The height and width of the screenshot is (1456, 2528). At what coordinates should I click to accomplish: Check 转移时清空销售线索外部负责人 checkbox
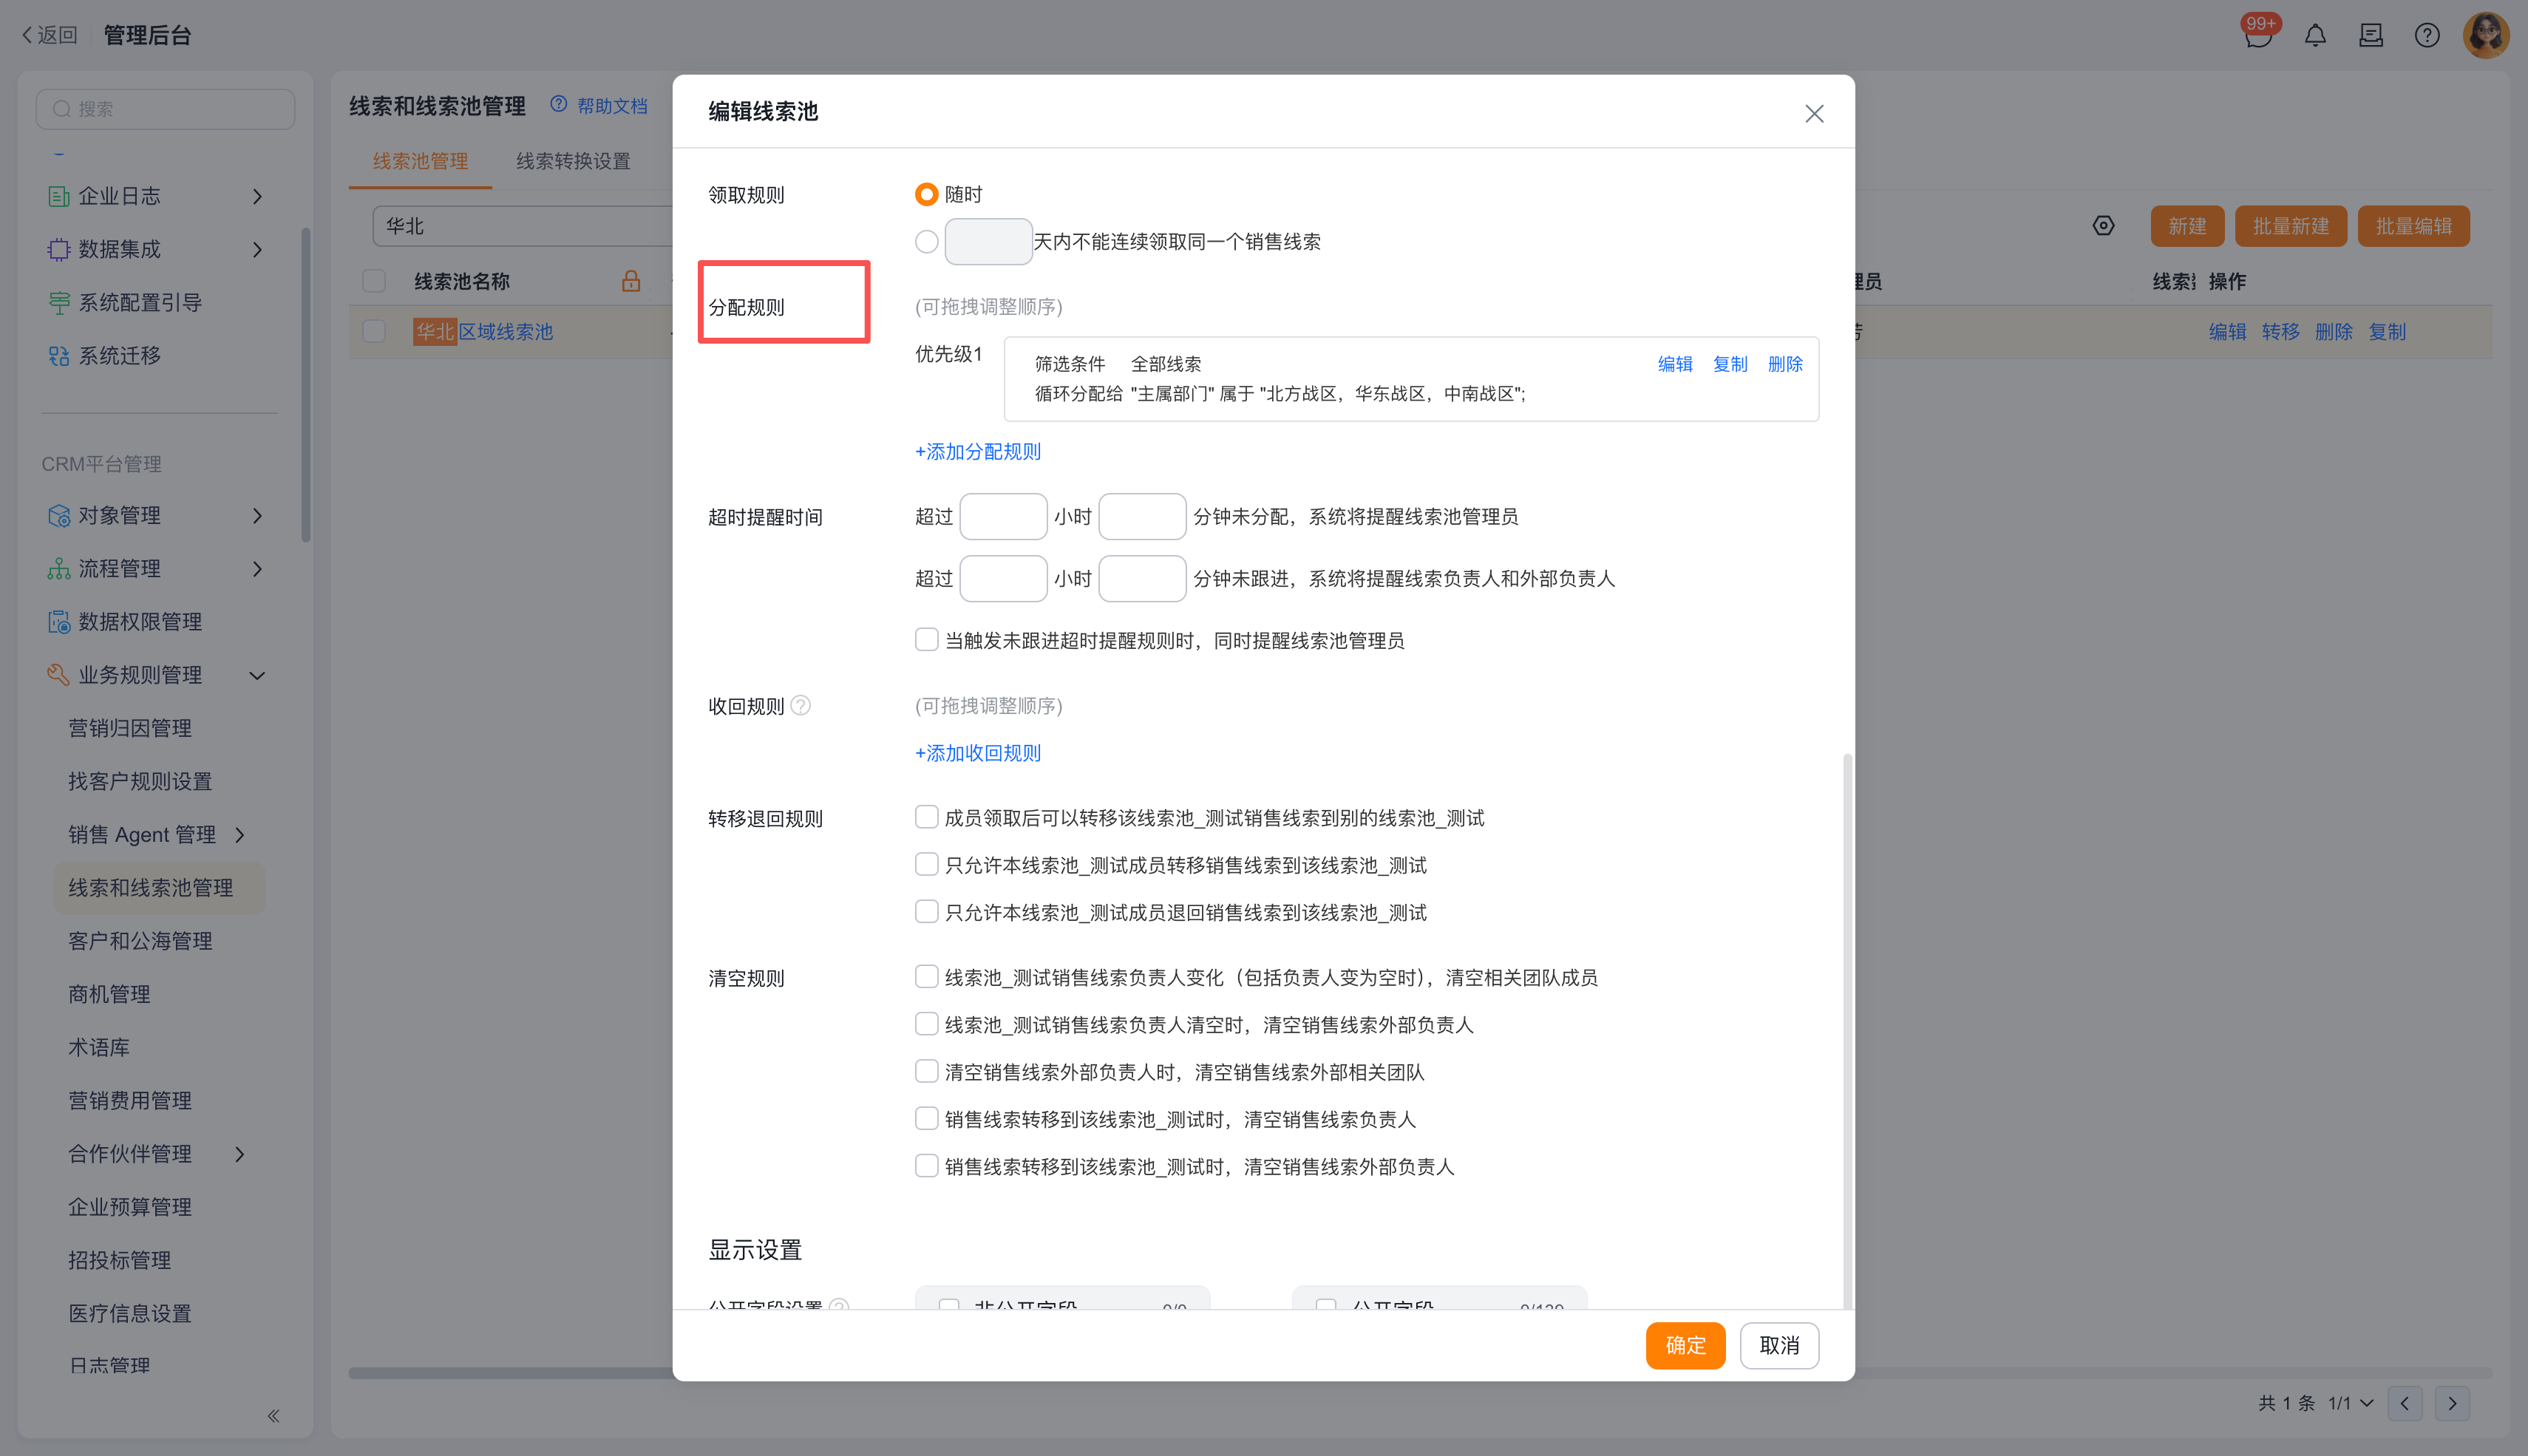coord(927,1166)
